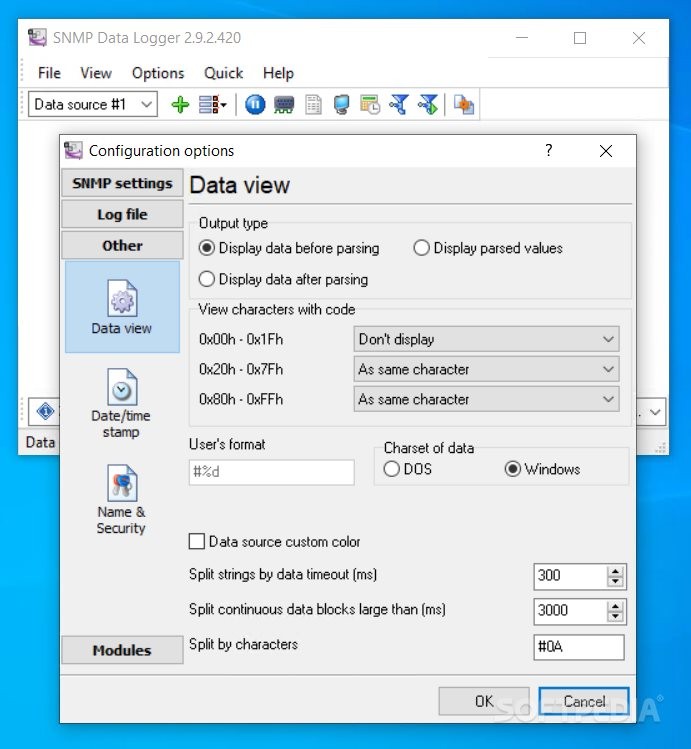The height and width of the screenshot is (749, 691).
Task: Click the log file document icon in toolbar
Action: (313, 104)
